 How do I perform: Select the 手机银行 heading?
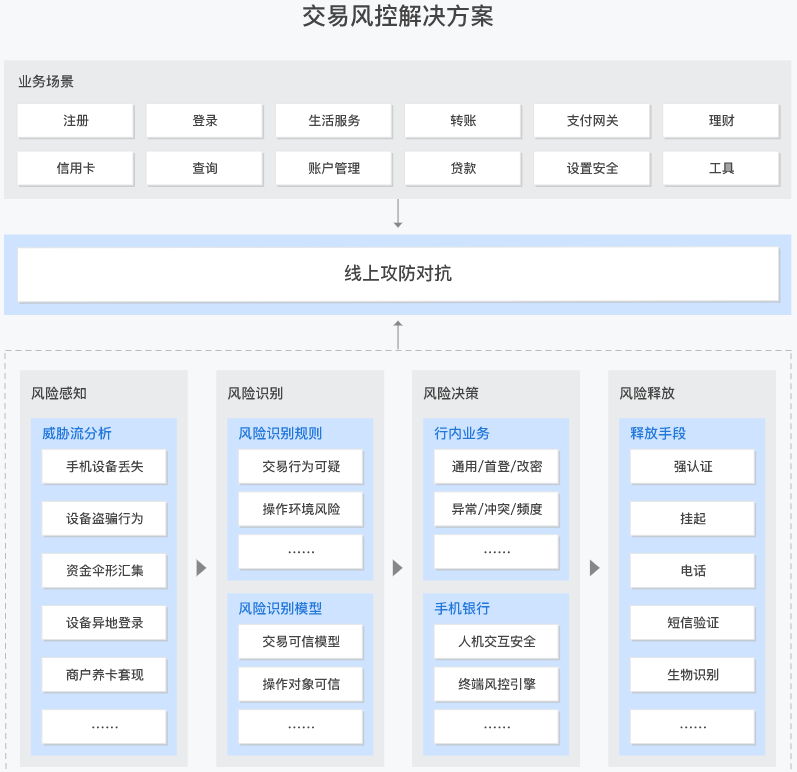pyautogui.click(x=462, y=608)
